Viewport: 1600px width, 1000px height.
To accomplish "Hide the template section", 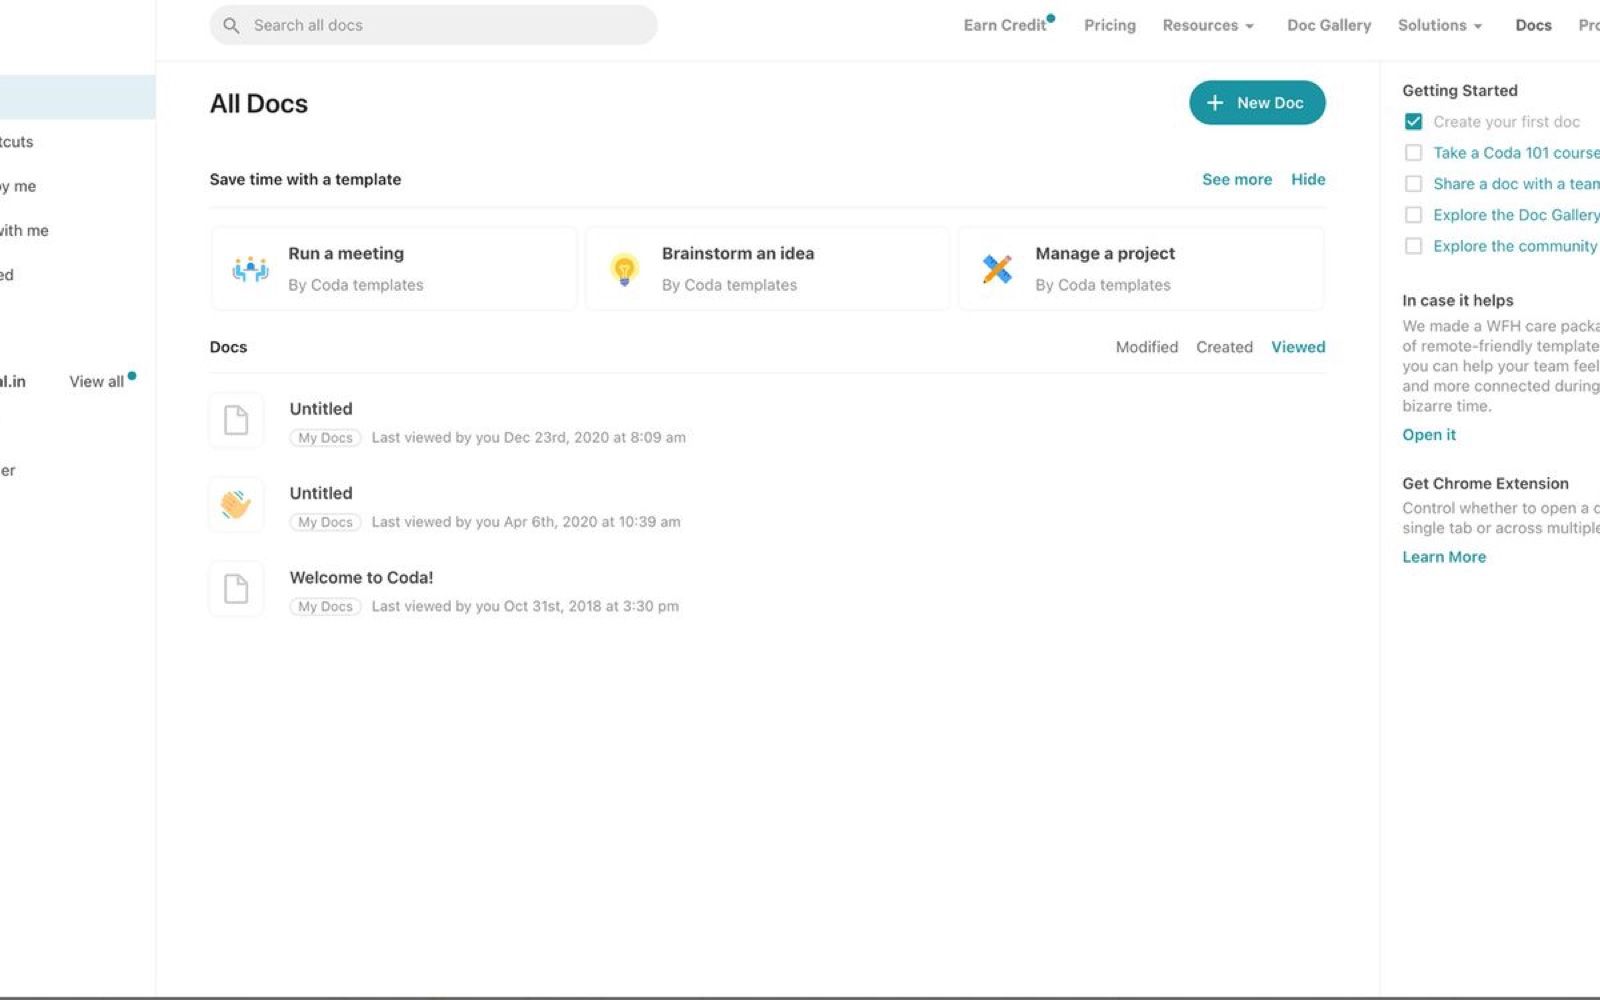I will click(1308, 179).
